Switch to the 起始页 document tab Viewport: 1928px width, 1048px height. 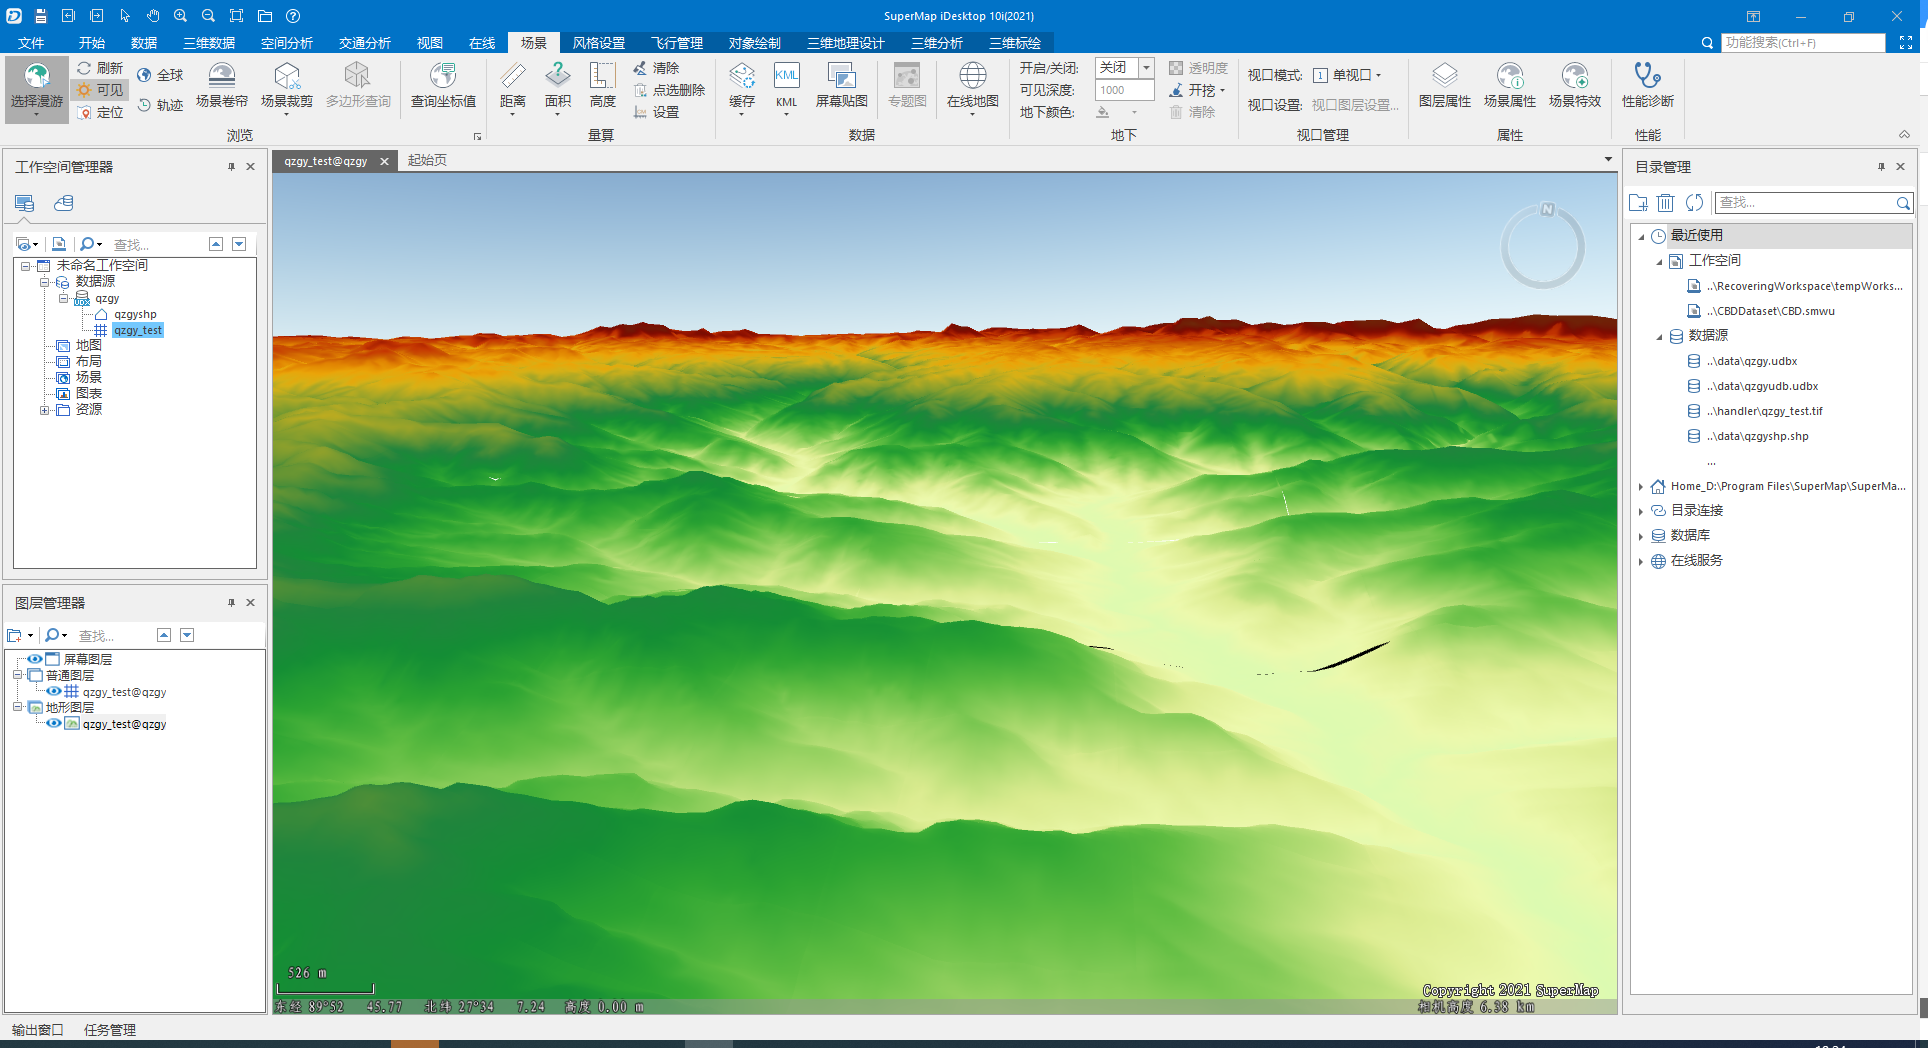(427, 160)
